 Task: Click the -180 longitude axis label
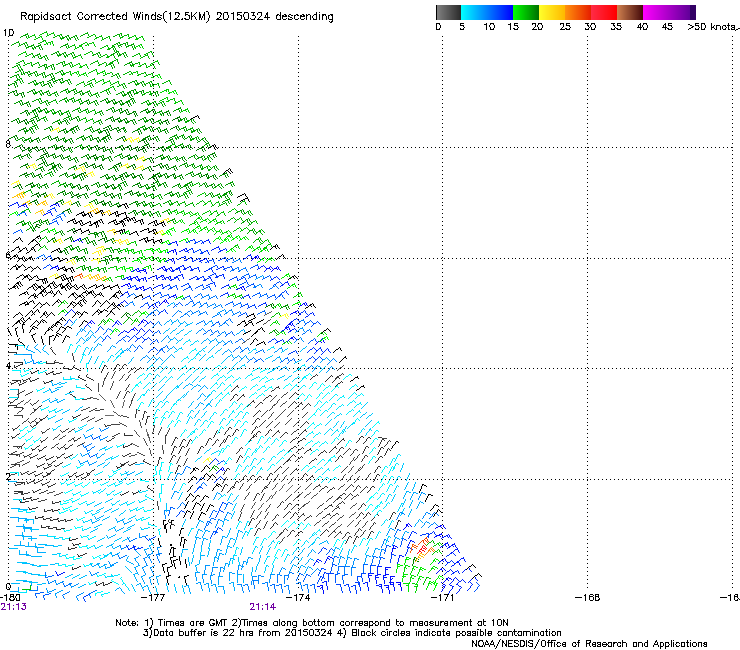(x=10, y=598)
